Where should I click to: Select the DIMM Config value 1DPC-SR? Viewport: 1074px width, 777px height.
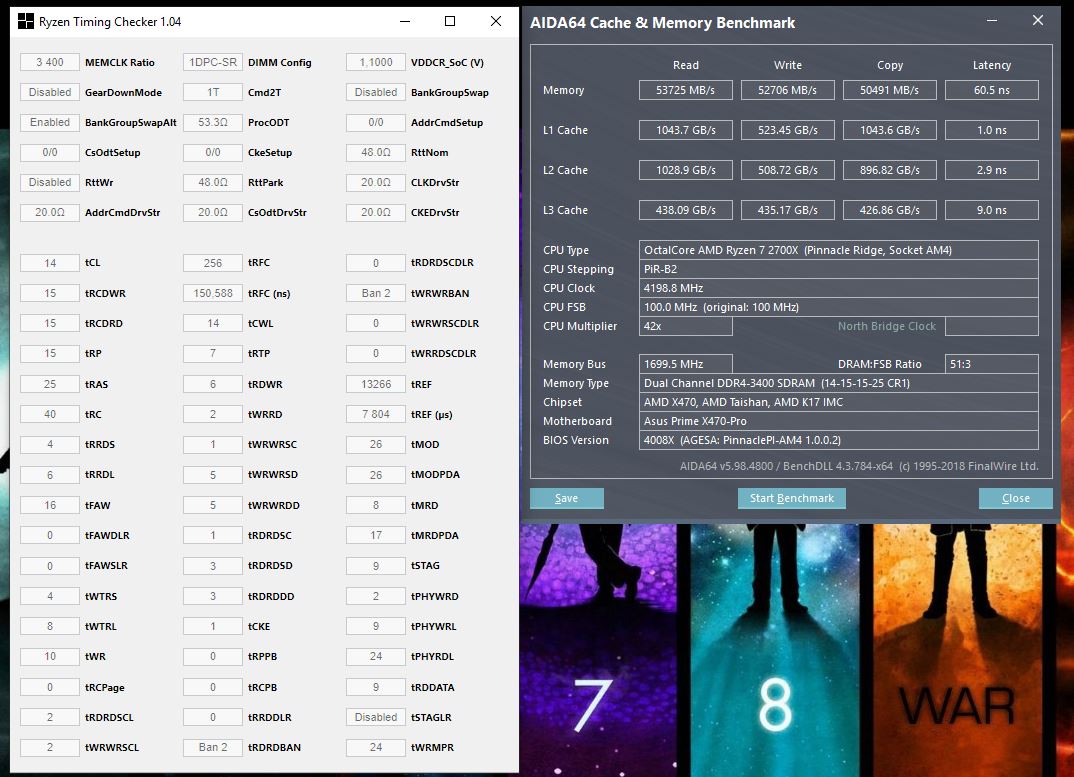213,62
